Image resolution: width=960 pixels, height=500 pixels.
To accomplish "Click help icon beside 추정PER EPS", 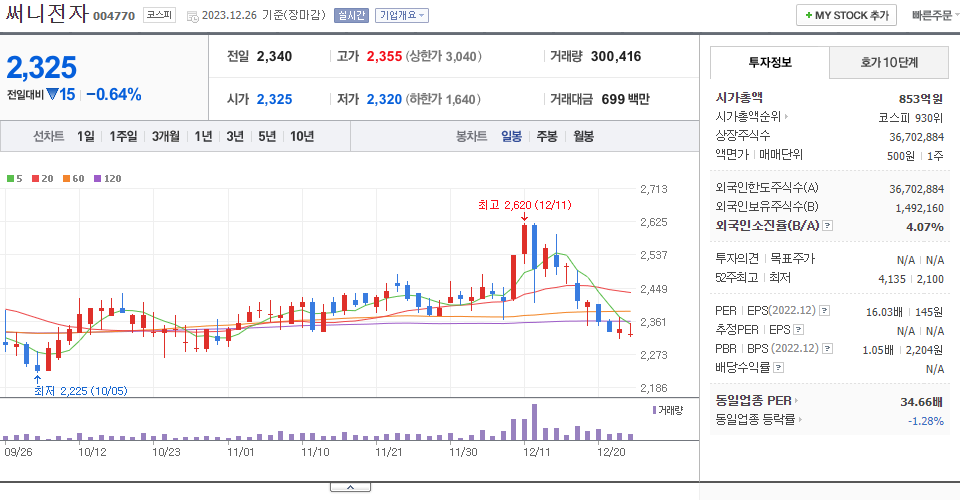I will (x=798, y=330).
